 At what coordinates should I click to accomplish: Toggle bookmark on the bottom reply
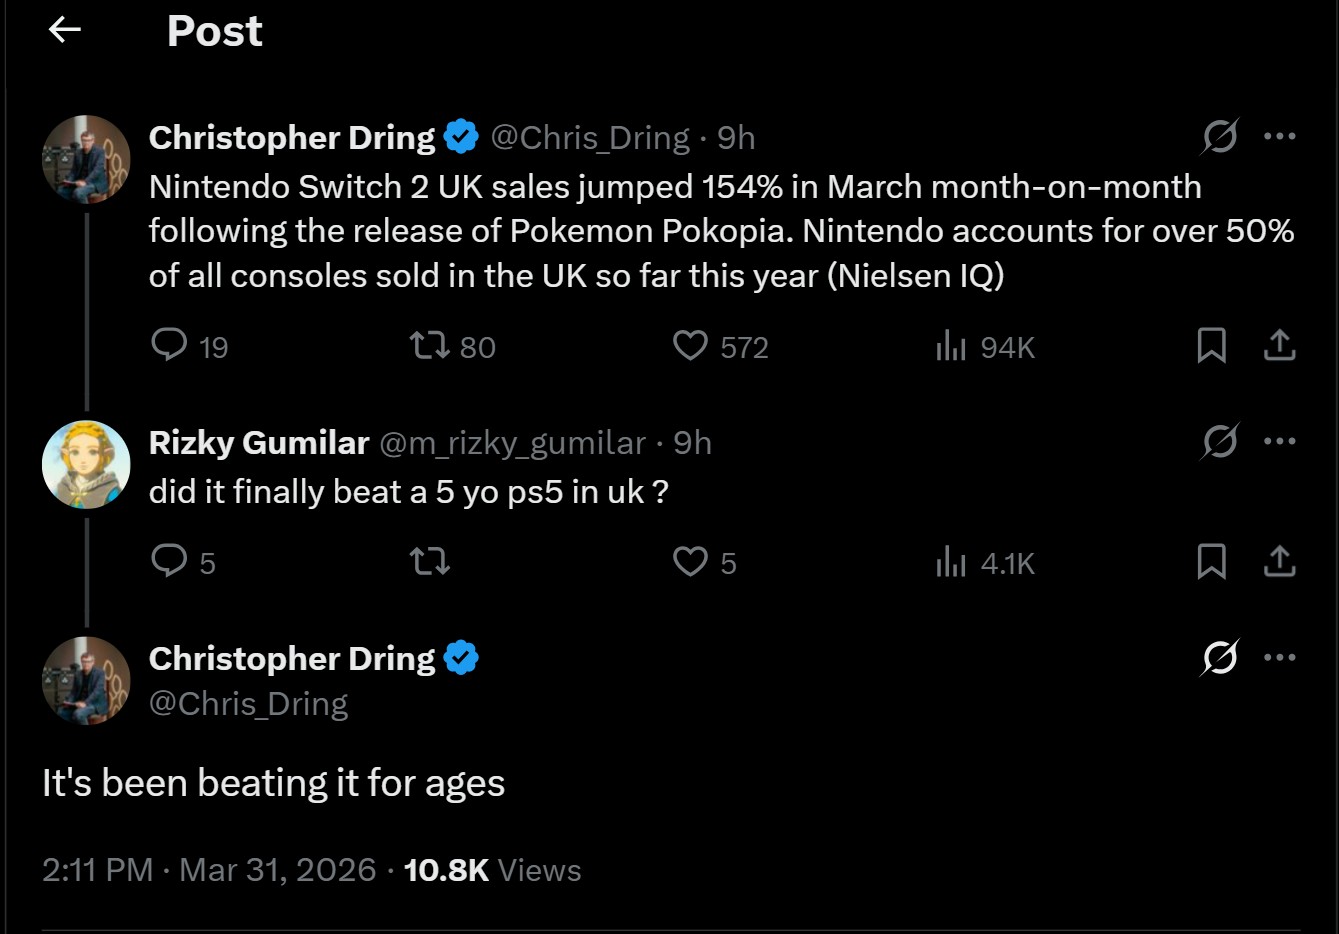coord(1211,562)
